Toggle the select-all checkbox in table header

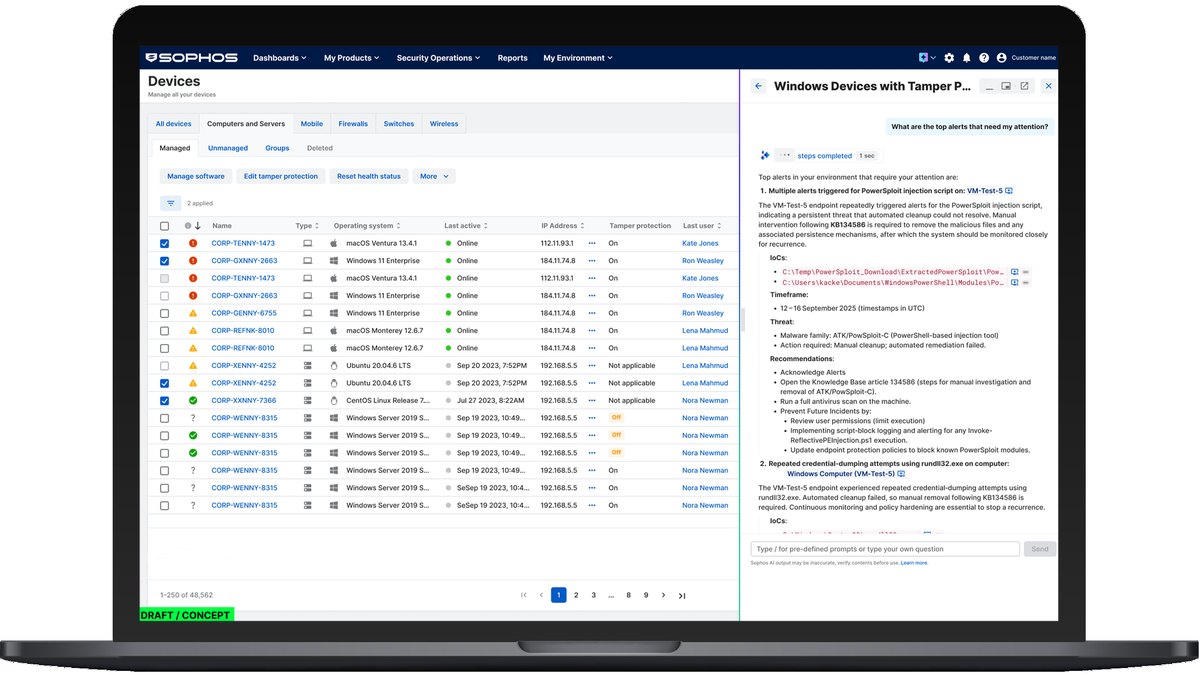(165, 226)
